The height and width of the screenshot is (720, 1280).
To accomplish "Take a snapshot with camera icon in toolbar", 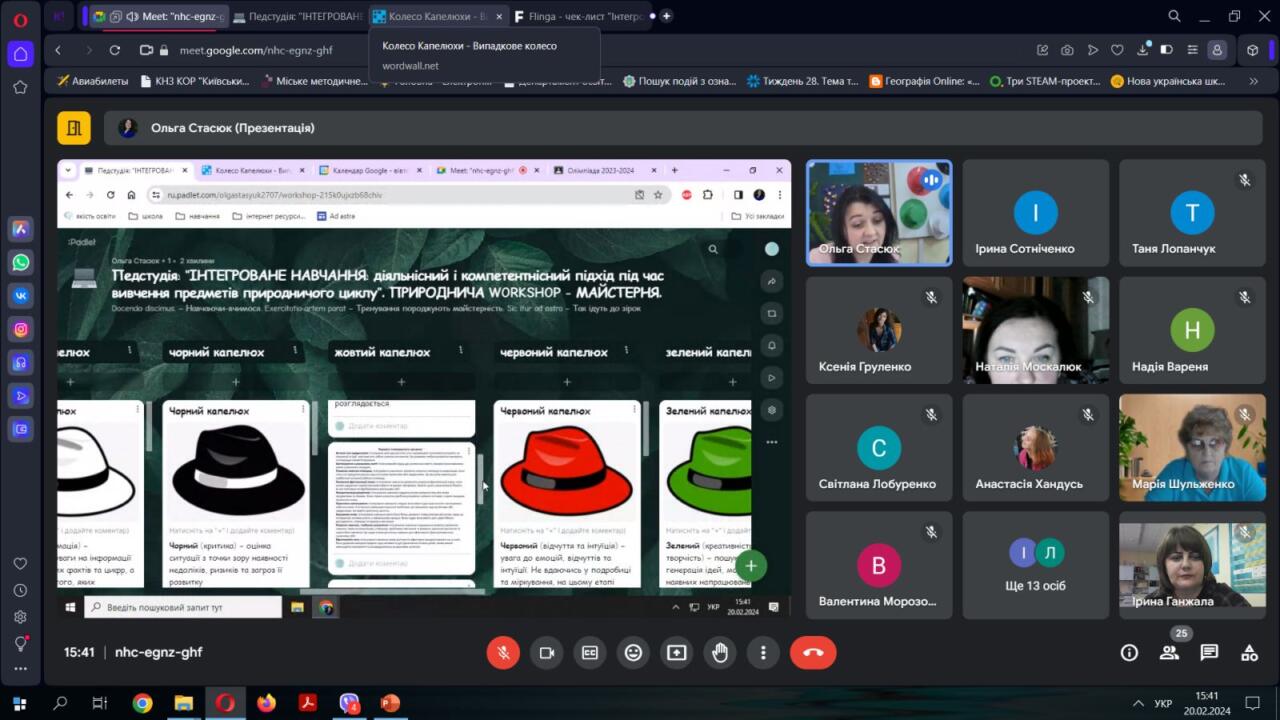I will [1068, 50].
